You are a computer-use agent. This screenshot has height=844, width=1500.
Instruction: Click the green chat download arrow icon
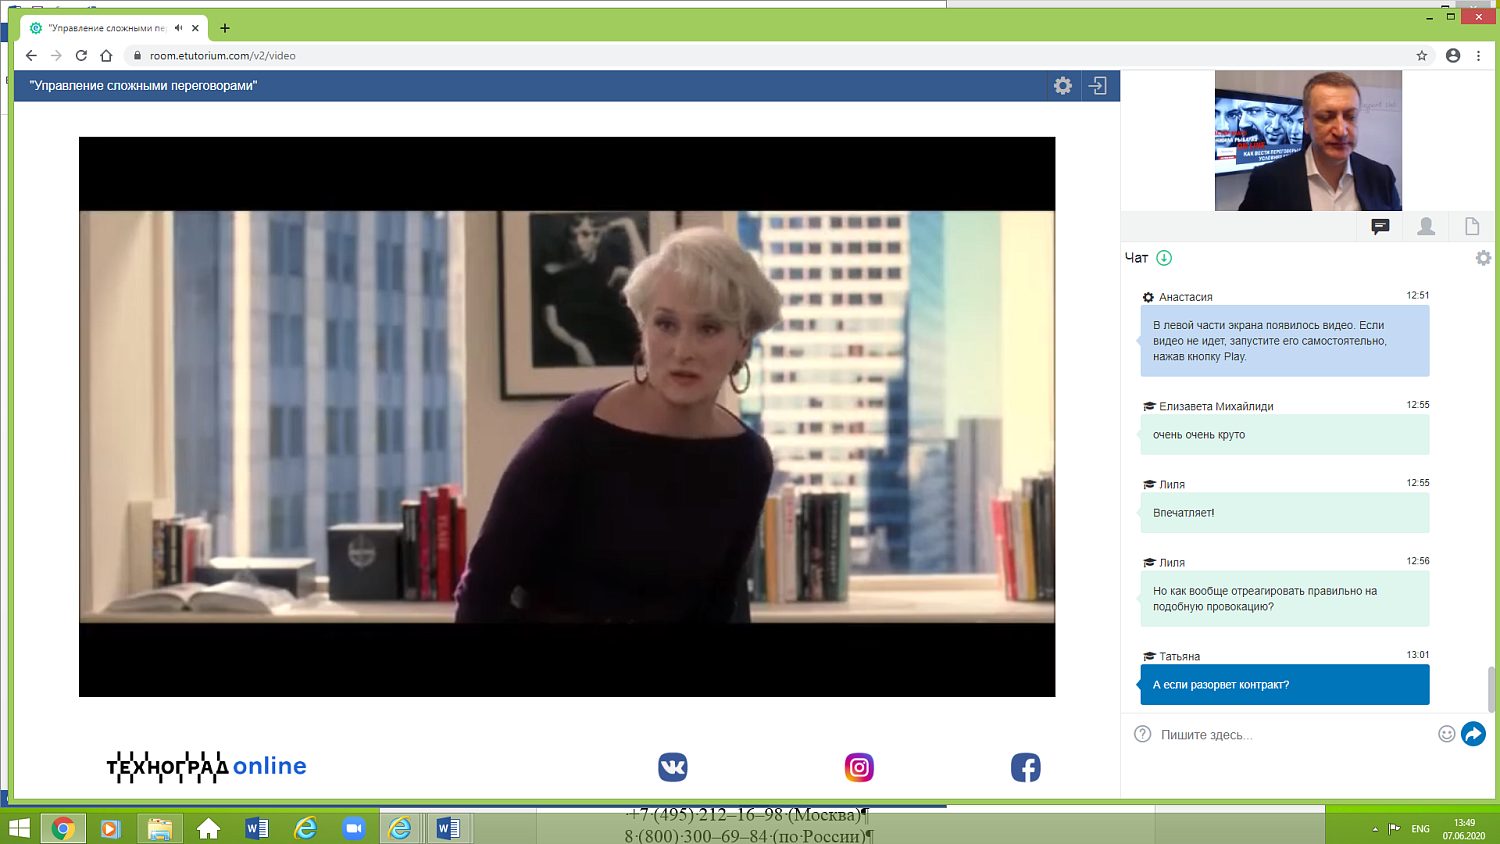(1164, 258)
